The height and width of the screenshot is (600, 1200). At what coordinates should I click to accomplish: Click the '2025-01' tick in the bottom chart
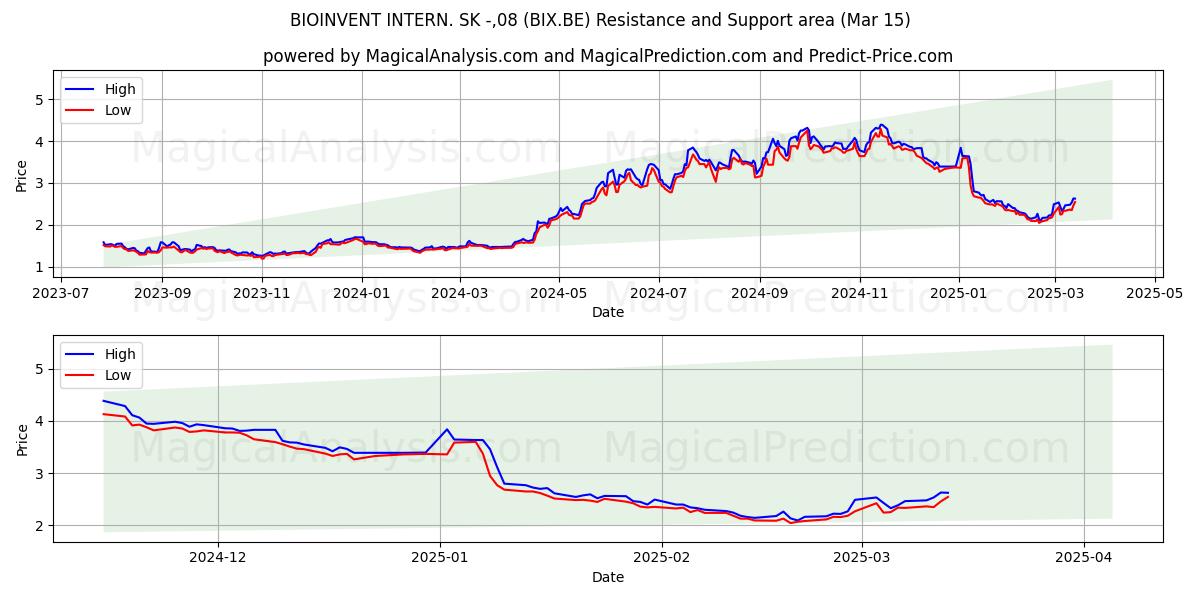tap(441, 559)
